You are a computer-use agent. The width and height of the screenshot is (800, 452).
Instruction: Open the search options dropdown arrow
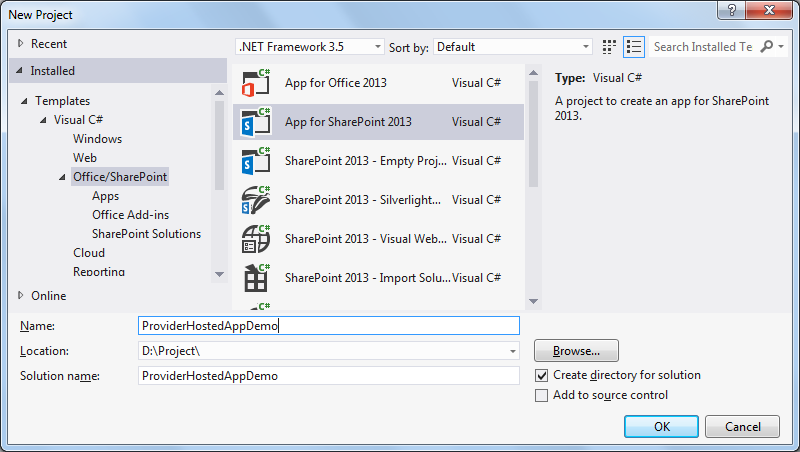click(x=781, y=46)
